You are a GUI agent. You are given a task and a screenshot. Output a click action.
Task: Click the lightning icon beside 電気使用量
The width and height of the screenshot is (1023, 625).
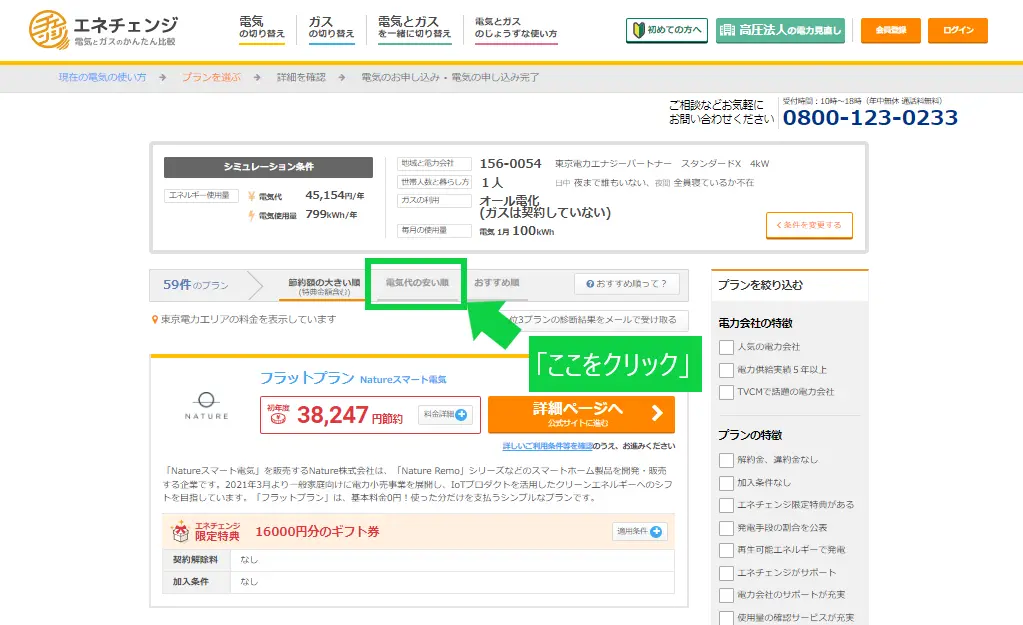tap(252, 215)
